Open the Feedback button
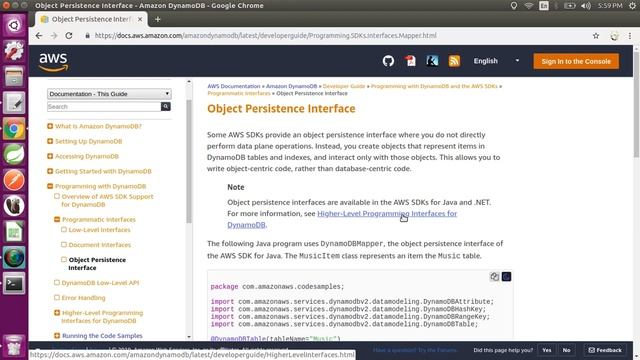The height and width of the screenshot is (360, 640). (605, 350)
